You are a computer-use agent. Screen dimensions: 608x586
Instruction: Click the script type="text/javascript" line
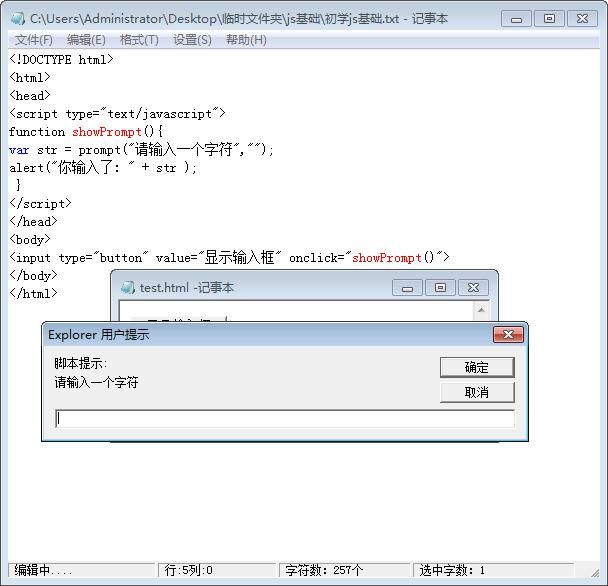(x=117, y=114)
